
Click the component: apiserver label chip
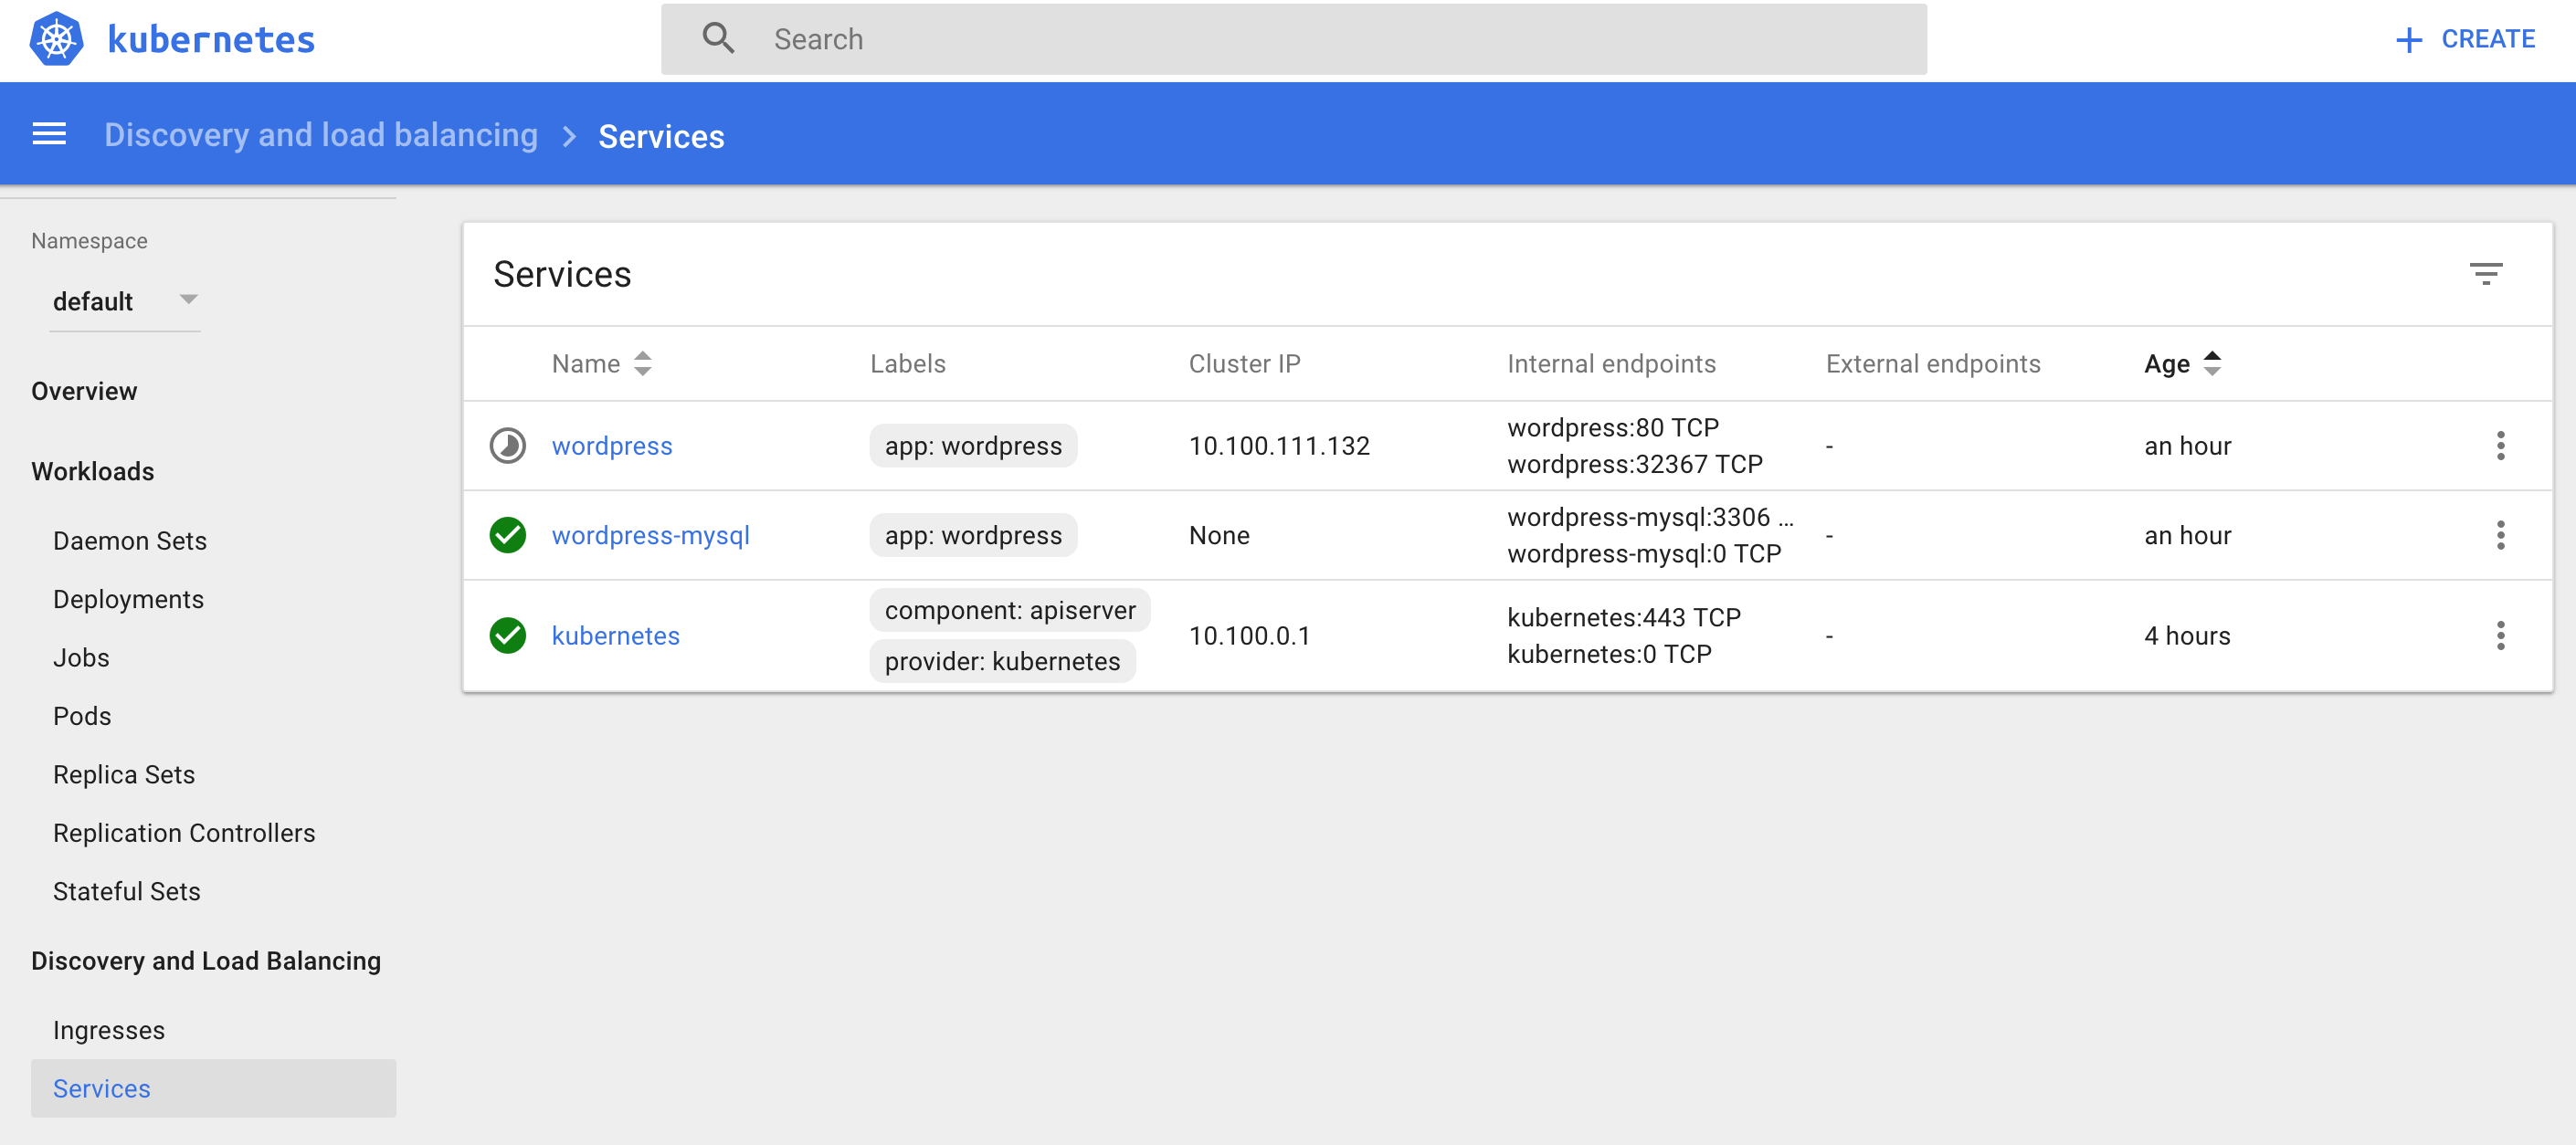point(1010,610)
